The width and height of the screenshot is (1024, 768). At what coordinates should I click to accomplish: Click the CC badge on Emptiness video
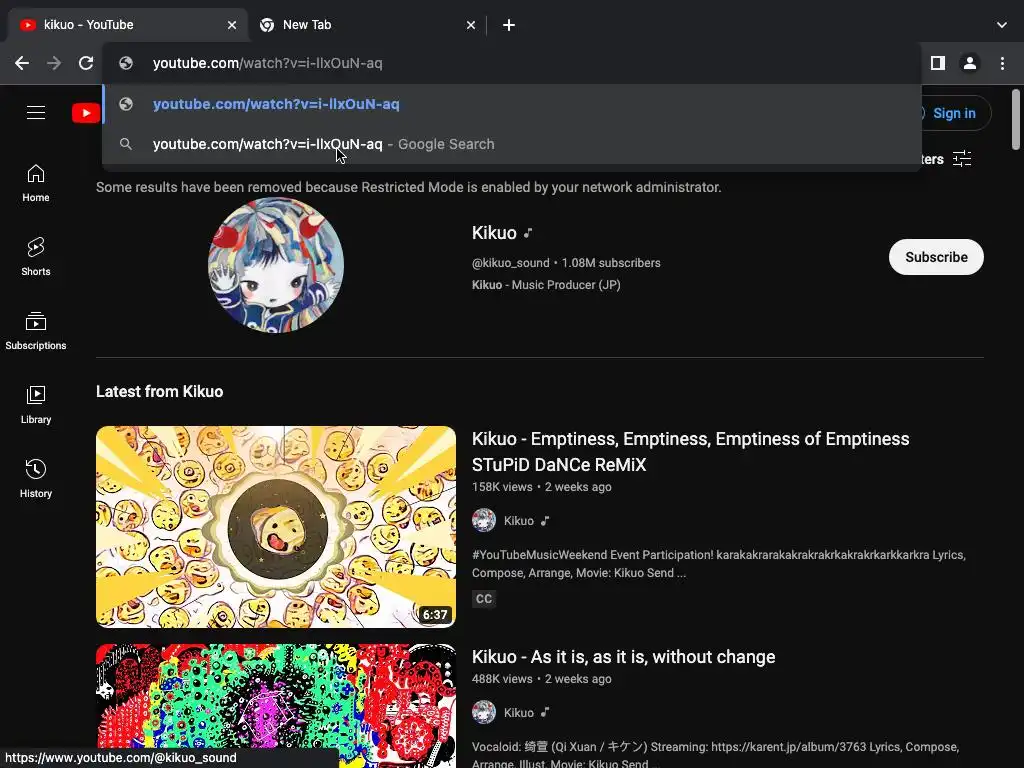484,598
